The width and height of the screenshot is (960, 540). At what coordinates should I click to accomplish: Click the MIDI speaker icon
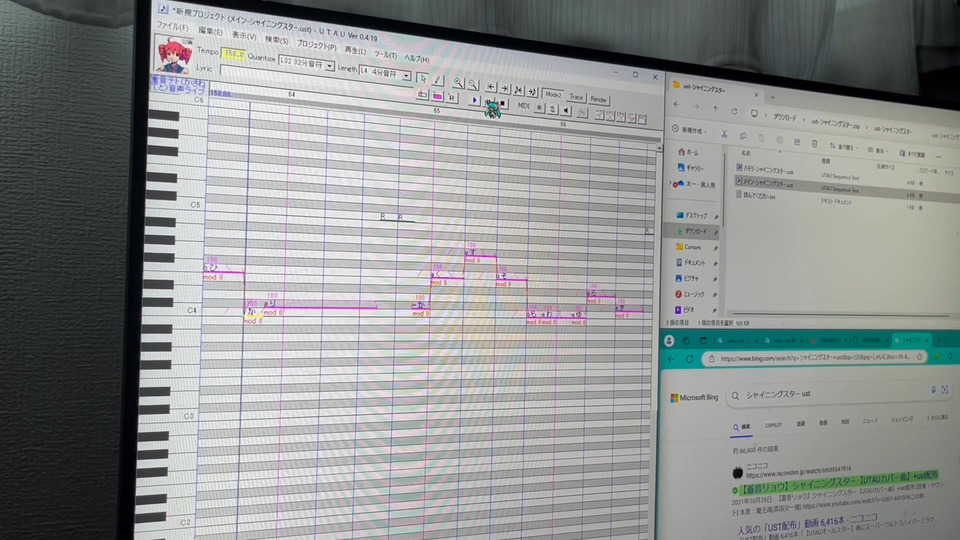[566, 111]
